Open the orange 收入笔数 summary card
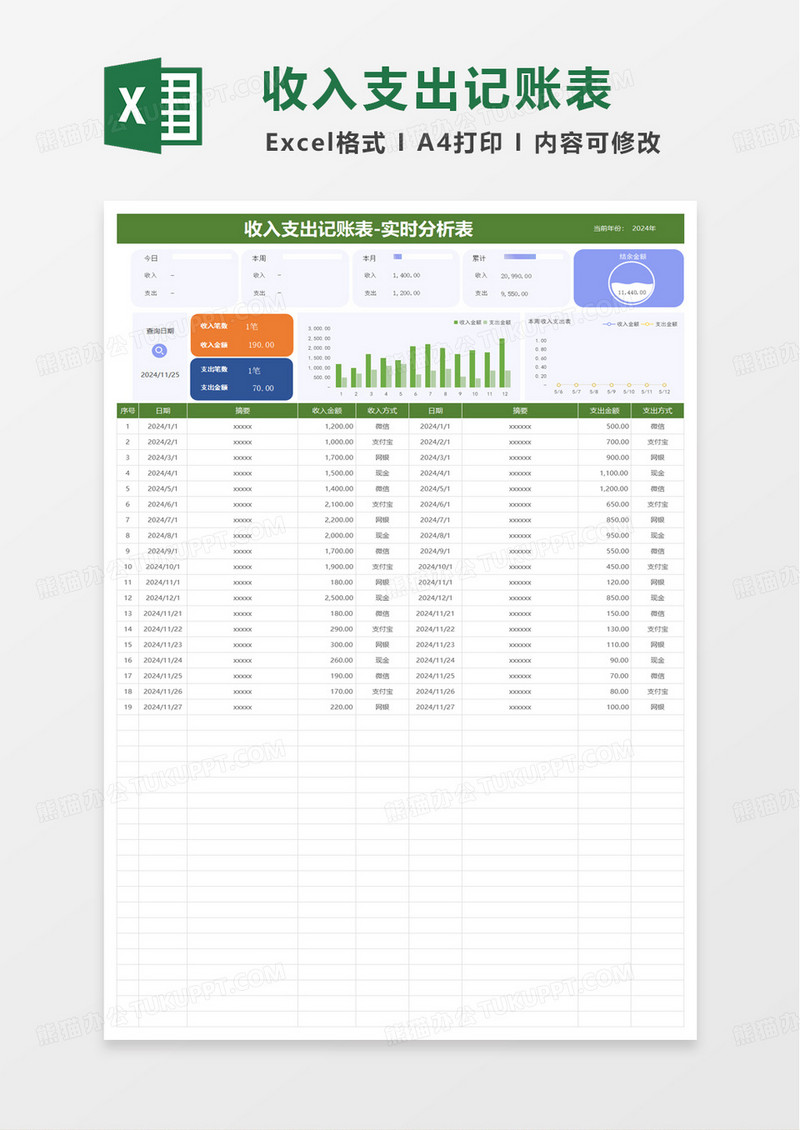The width and height of the screenshot is (800, 1130). 242,335
